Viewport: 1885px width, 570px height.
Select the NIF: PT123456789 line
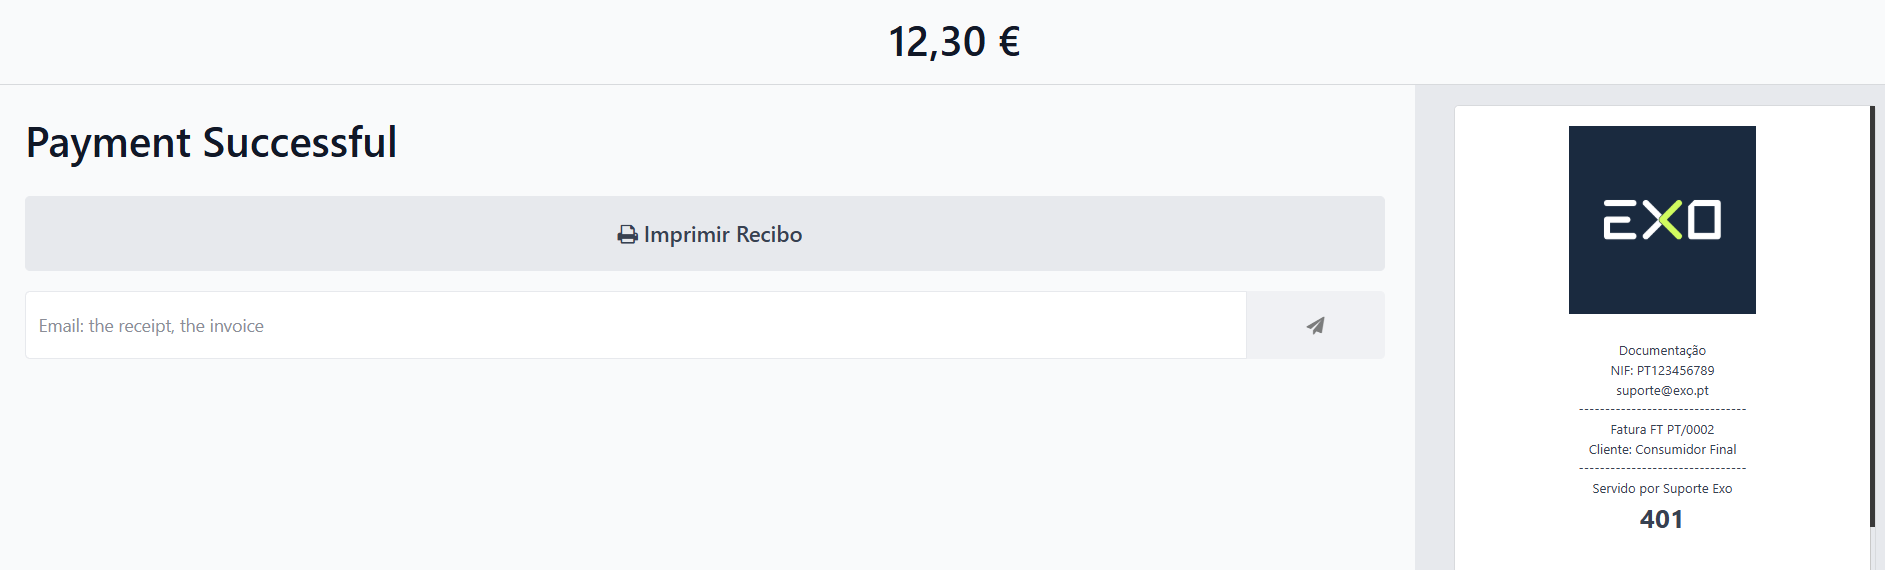(x=1662, y=371)
